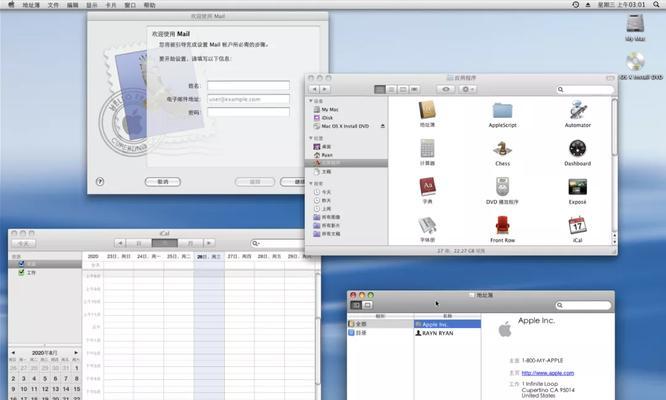Open the 窗口 menu

[130, 5]
